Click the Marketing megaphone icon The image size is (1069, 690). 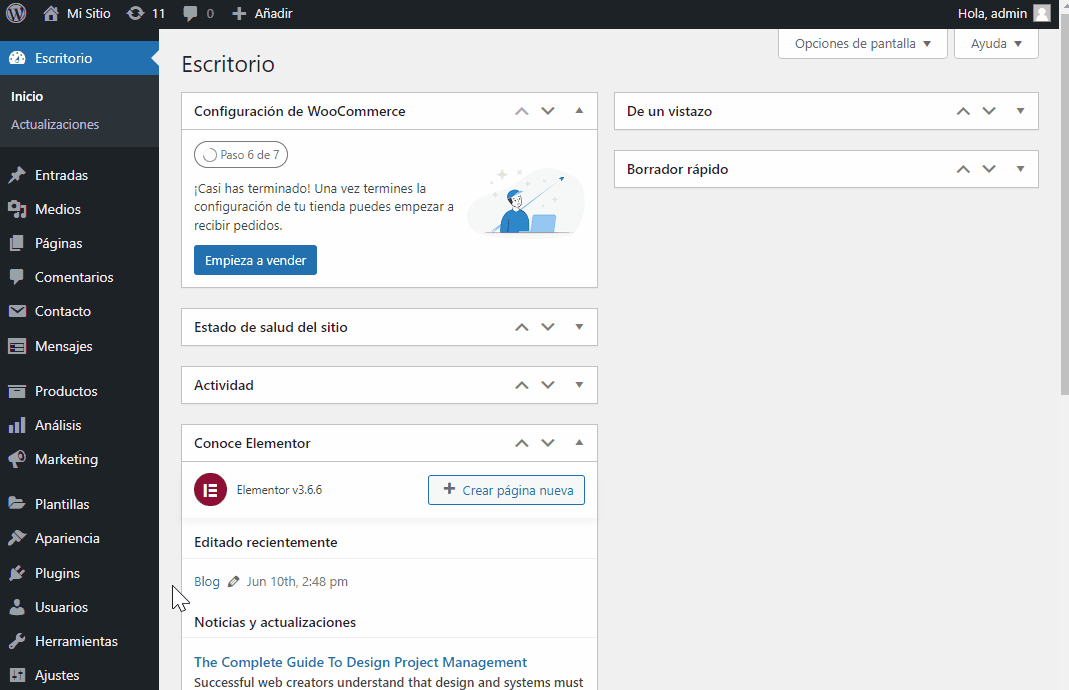click(x=17, y=459)
